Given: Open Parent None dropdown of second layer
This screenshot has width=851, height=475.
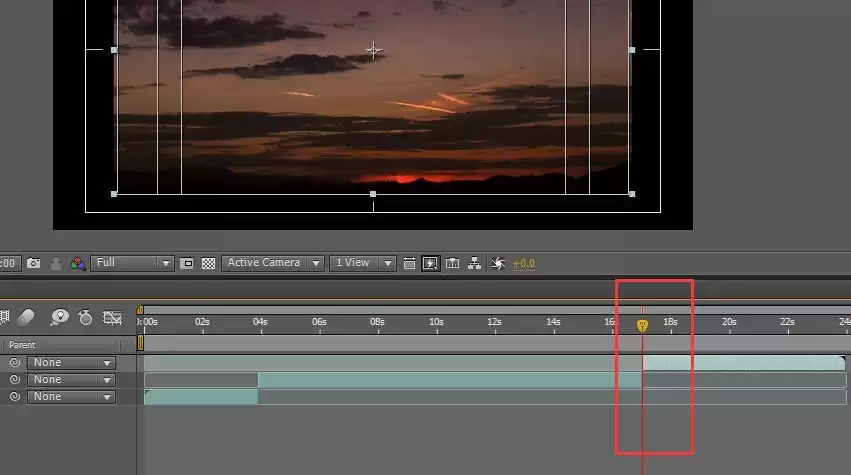Looking at the screenshot, I should pos(71,379).
